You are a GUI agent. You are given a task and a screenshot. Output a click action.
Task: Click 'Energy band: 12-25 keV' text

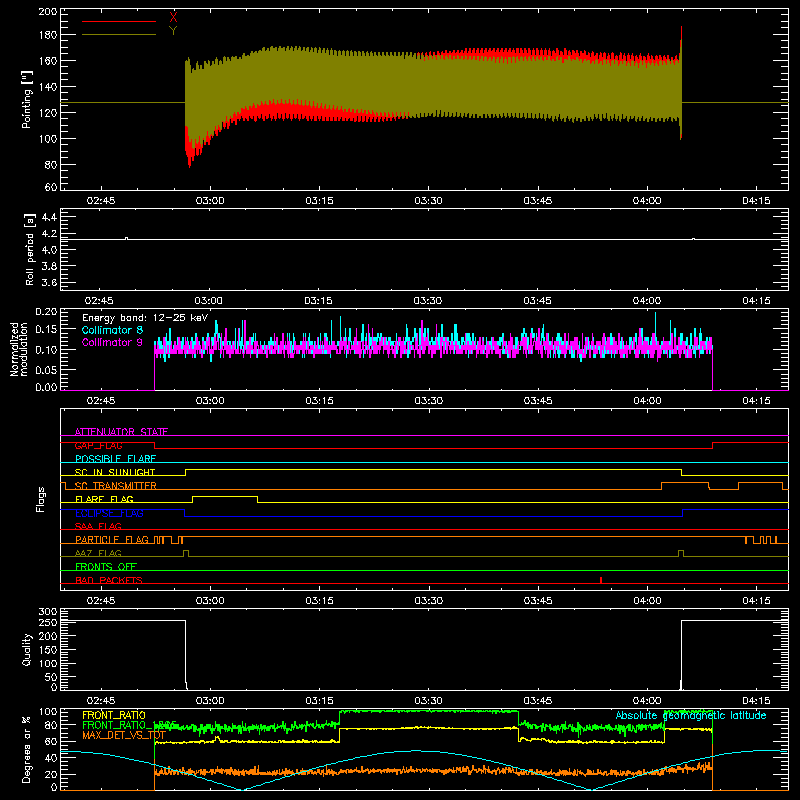click(145, 318)
